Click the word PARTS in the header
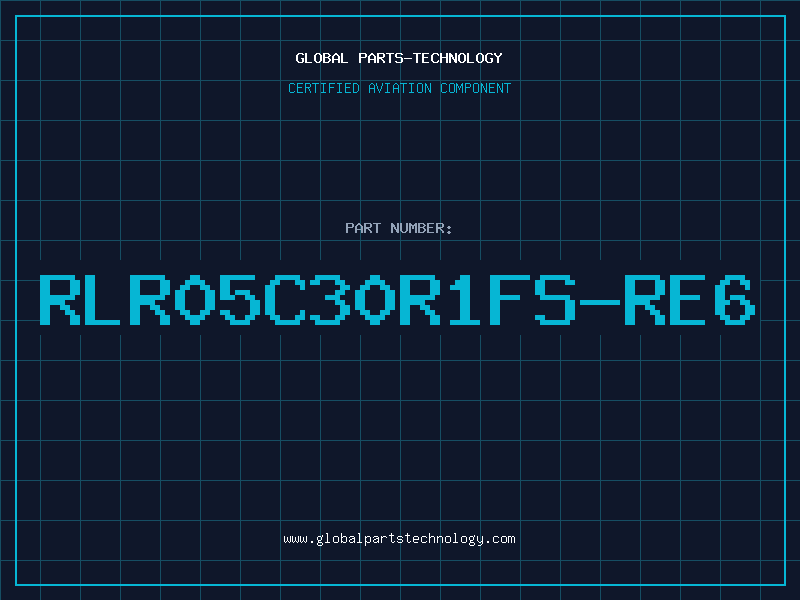Viewport: 800px width, 600px height. pos(381,58)
